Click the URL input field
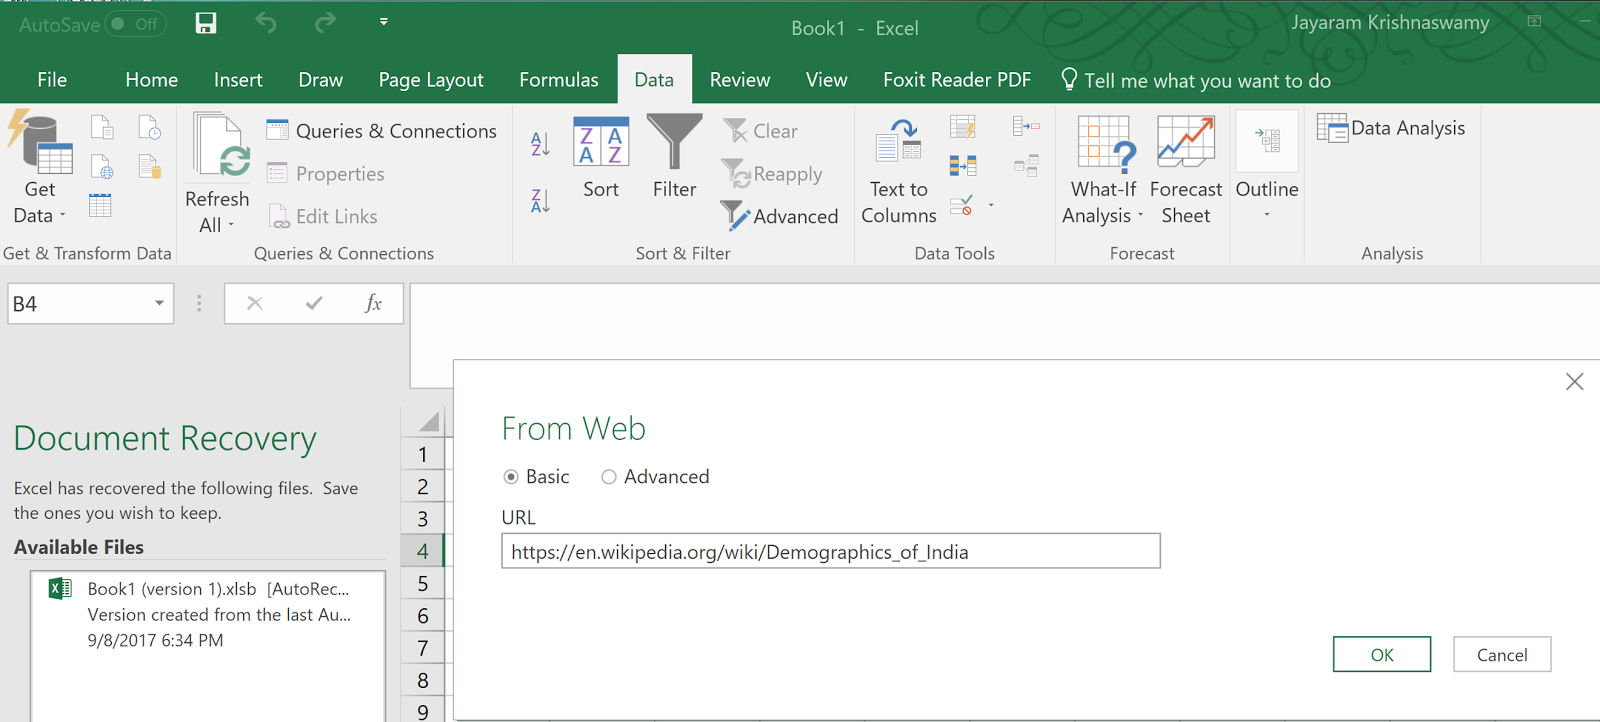Viewport: 1600px width, 722px height. tap(830, 552)
